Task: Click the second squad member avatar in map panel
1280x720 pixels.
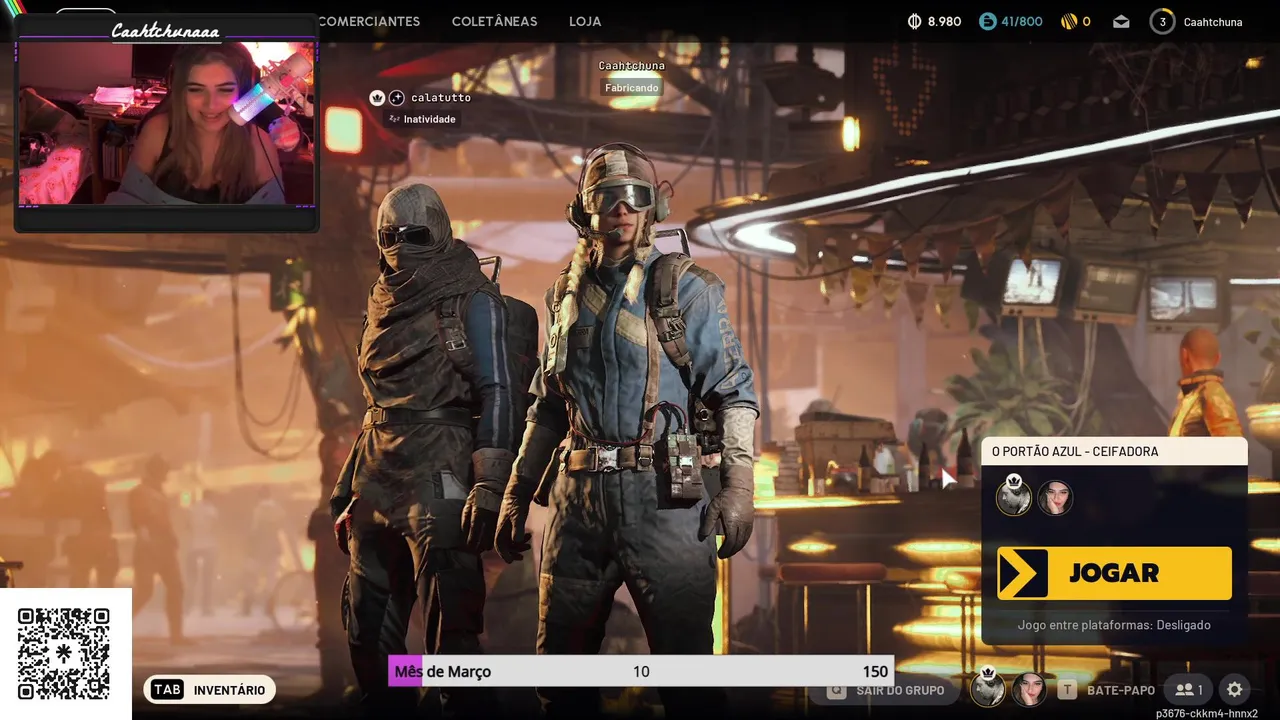Action: click(1055, 497)
